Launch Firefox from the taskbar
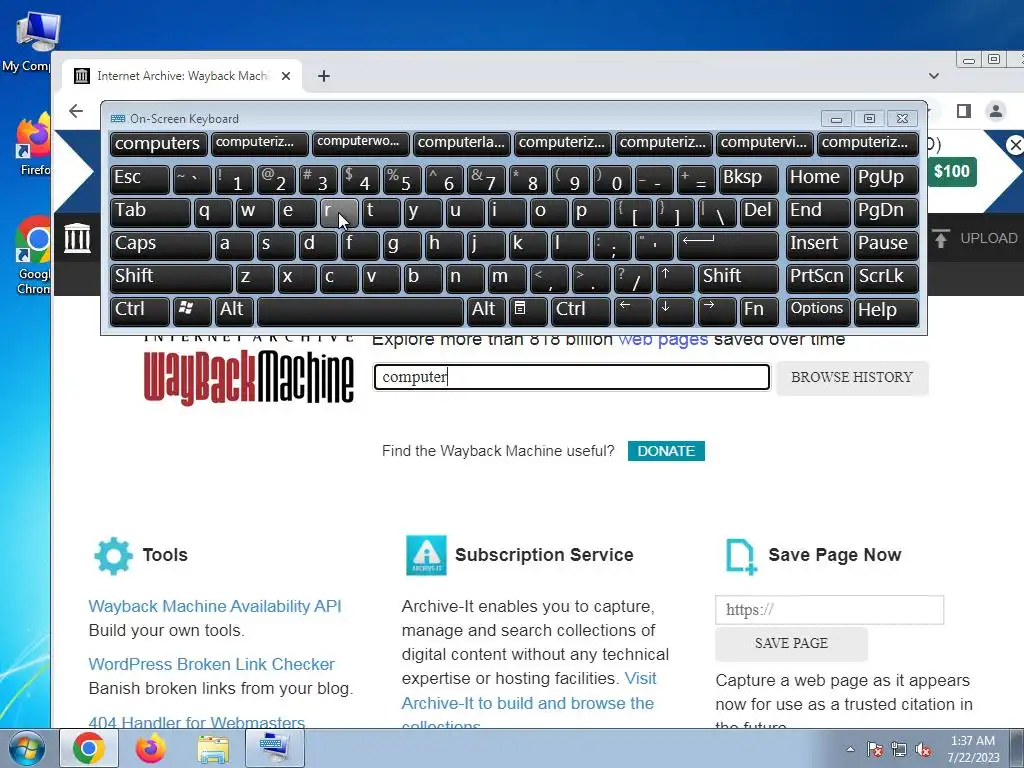The width and height of the screenshot is (1024, 768). pos(150,748)
